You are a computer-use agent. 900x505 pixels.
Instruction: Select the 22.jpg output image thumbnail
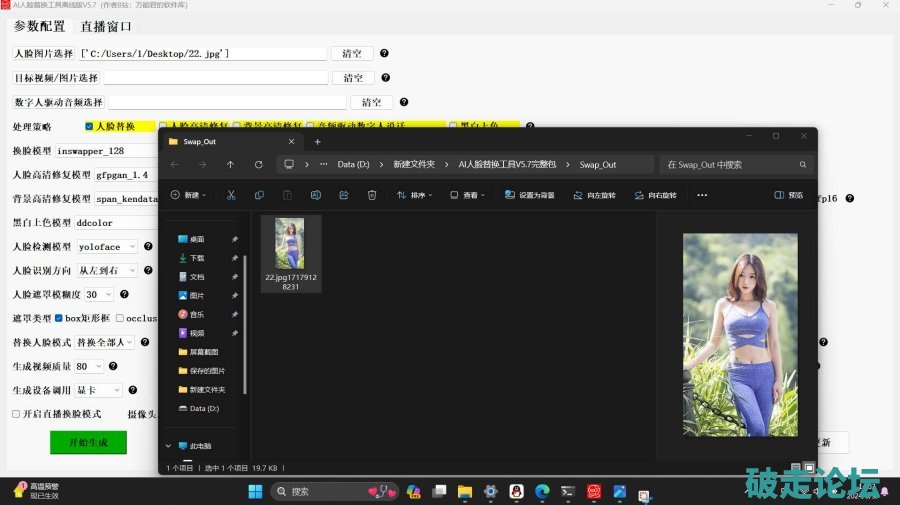290,244
